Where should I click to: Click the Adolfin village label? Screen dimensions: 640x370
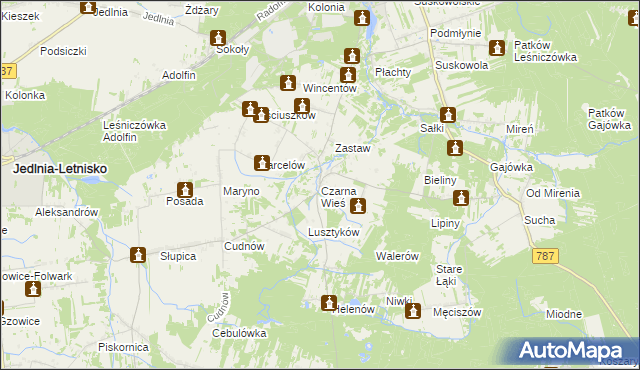(x=179, y=75)
